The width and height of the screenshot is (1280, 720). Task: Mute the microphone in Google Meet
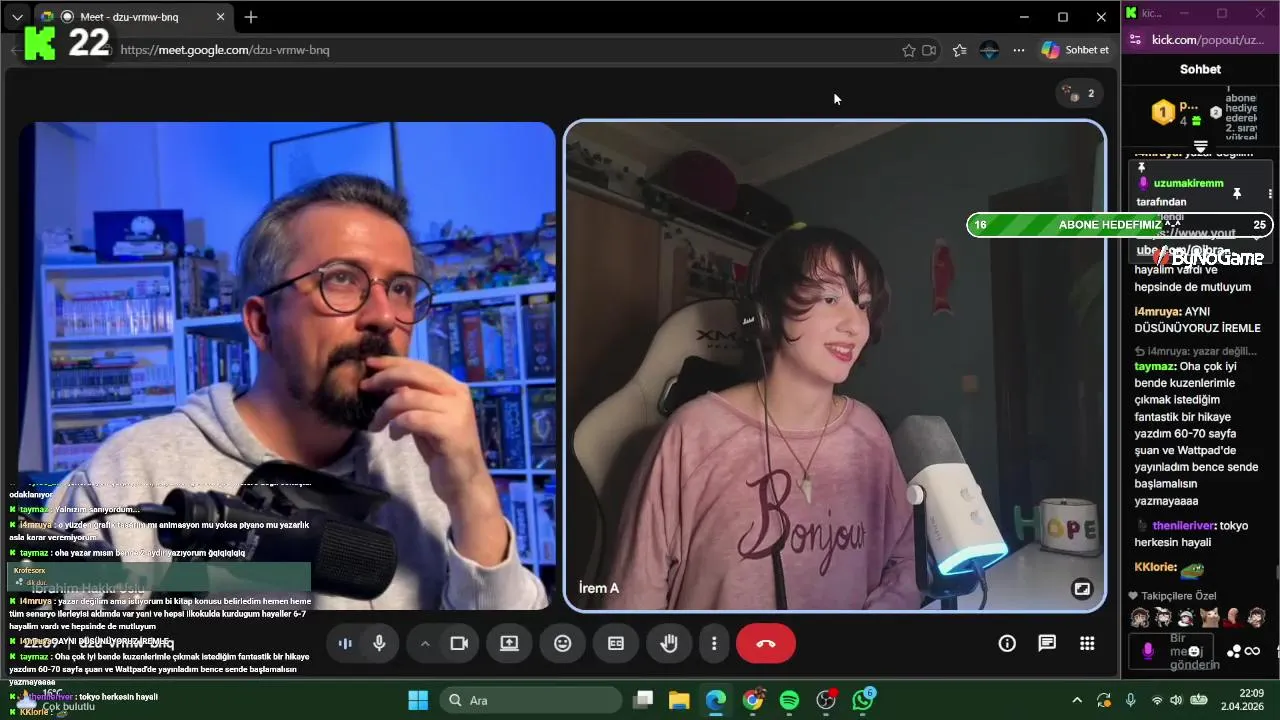pyautogui.click(x=379, y=644)
